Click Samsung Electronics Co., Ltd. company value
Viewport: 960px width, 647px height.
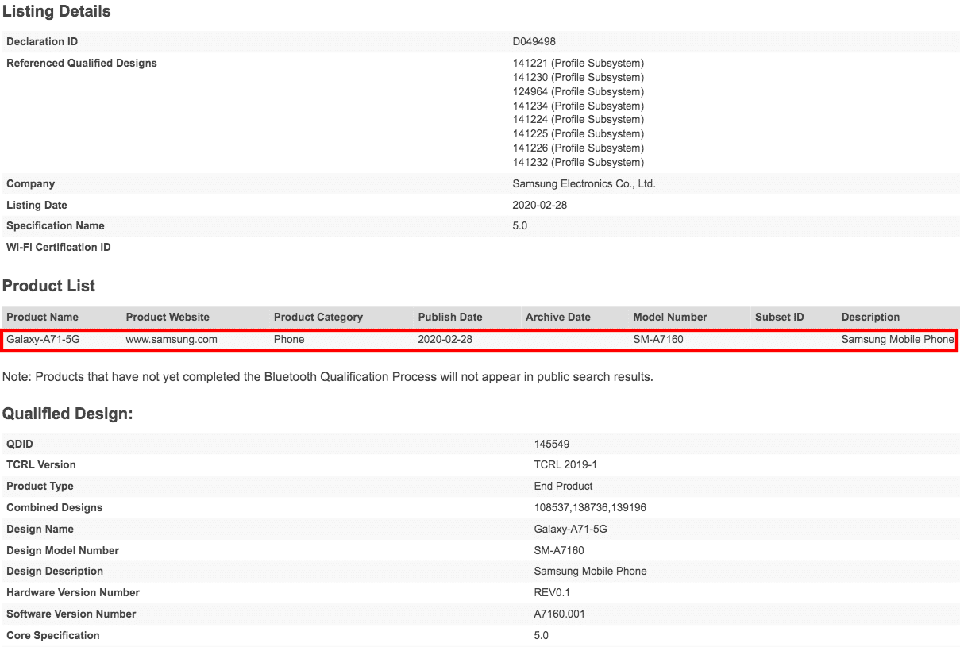coord(583,184)
